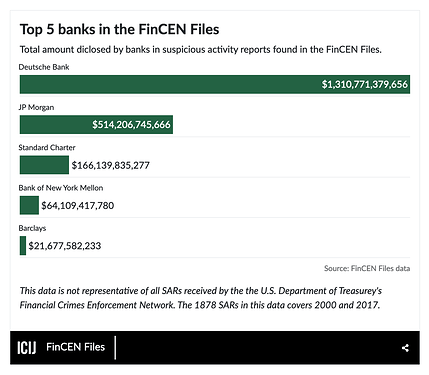The height and width of the screenshot is (375, 429).
Task: Click the $64,109,417,780 value label
Action: click(78, 206)
